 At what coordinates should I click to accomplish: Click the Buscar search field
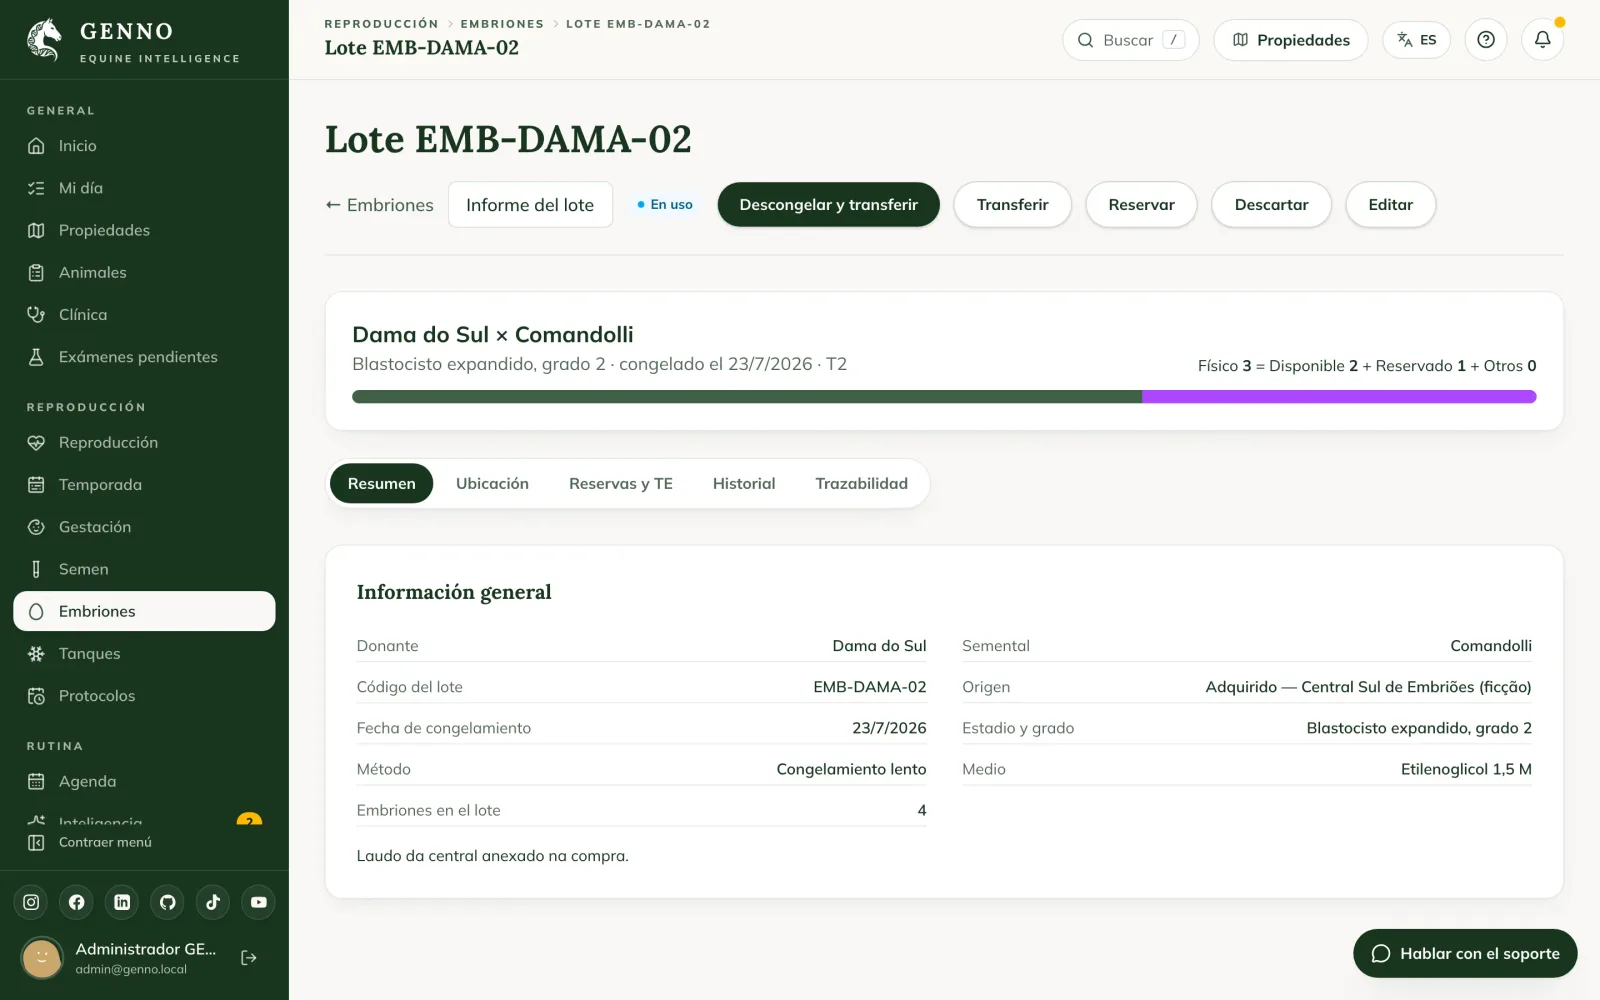[1131, 40]
